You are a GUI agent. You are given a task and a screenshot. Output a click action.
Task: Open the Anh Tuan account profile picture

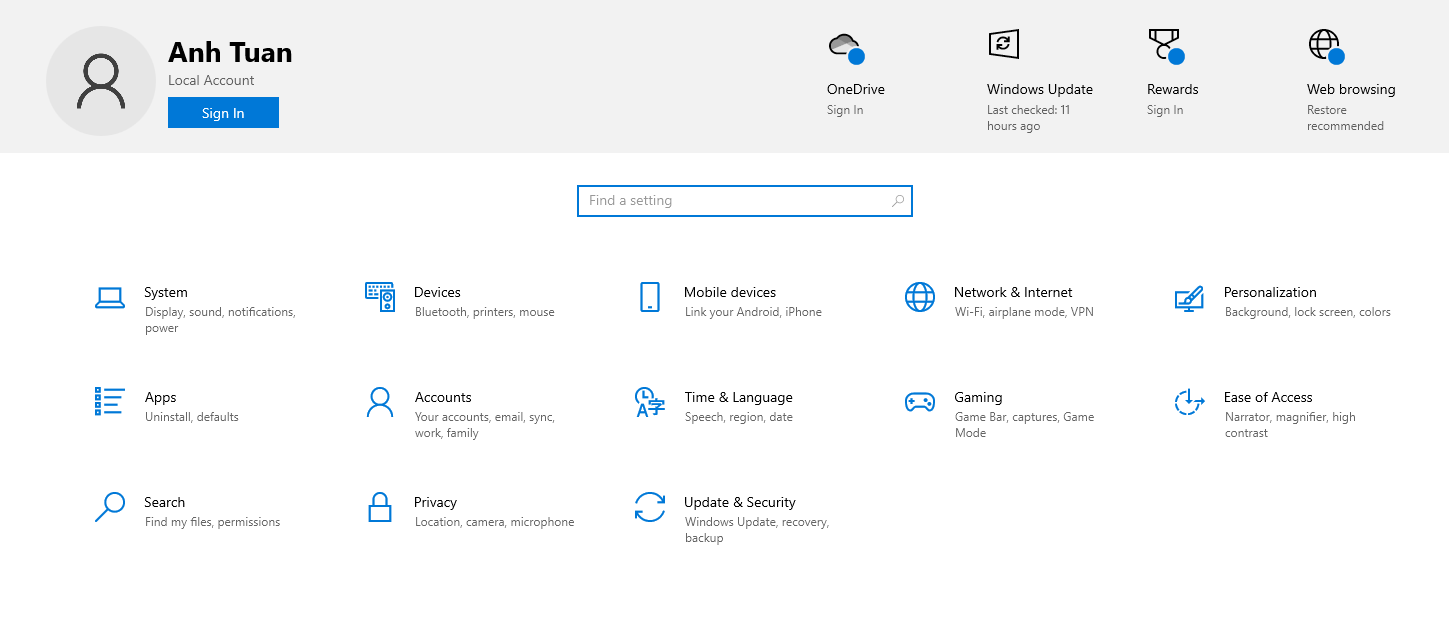pos(100,80)
